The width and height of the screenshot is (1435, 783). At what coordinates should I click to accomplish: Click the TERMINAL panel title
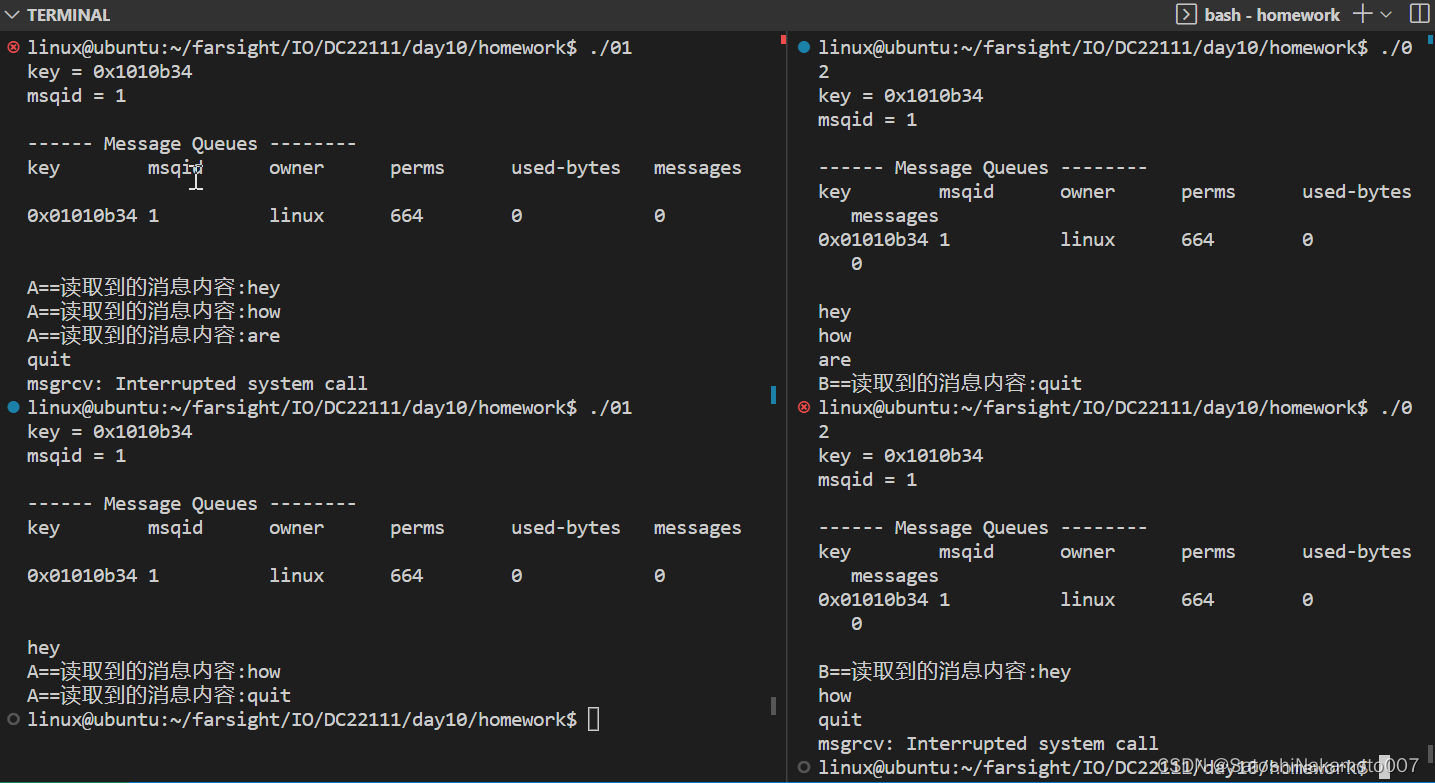click(70, 14)
